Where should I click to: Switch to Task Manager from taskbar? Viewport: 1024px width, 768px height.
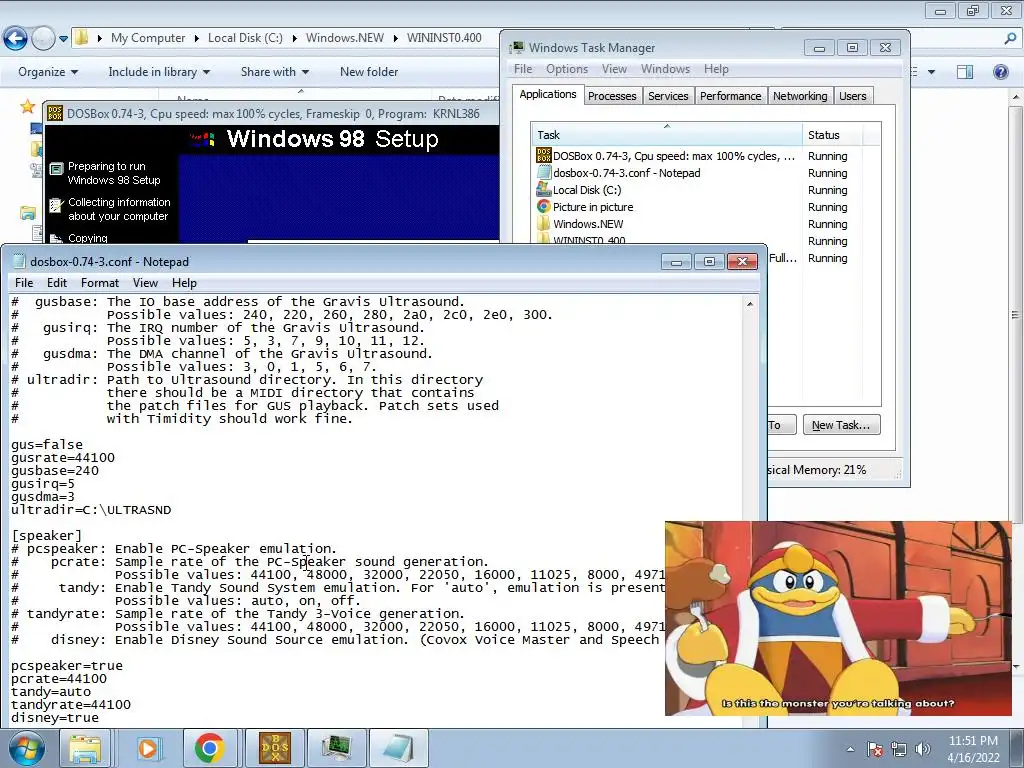point(338,748)
